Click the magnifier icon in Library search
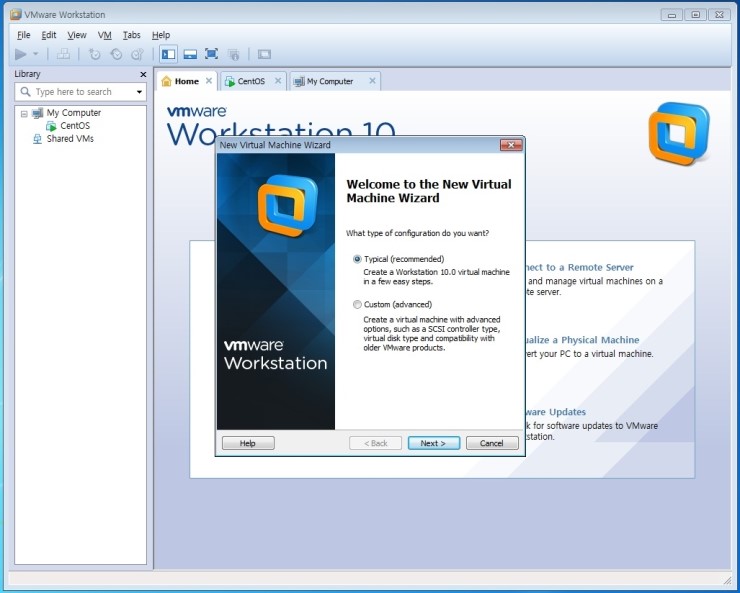Viewport: 740px width, 593px height. click(25, 92)
